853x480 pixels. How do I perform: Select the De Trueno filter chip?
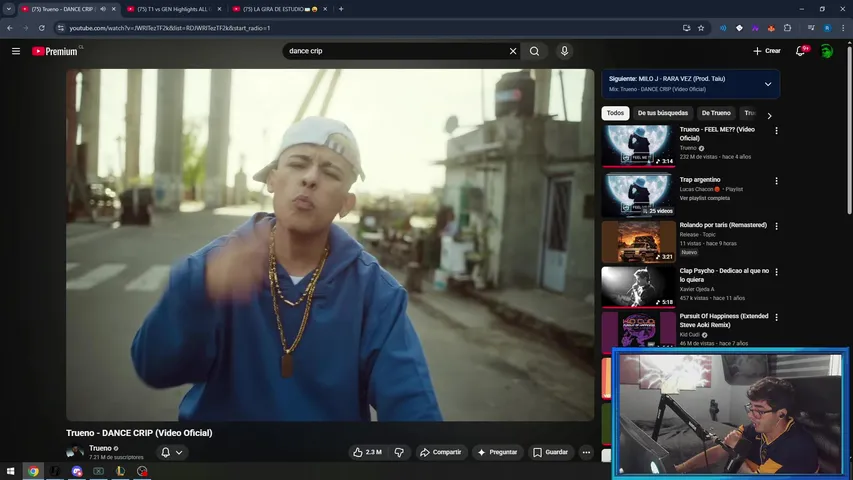pyautogui.click(x=716, y=113)
